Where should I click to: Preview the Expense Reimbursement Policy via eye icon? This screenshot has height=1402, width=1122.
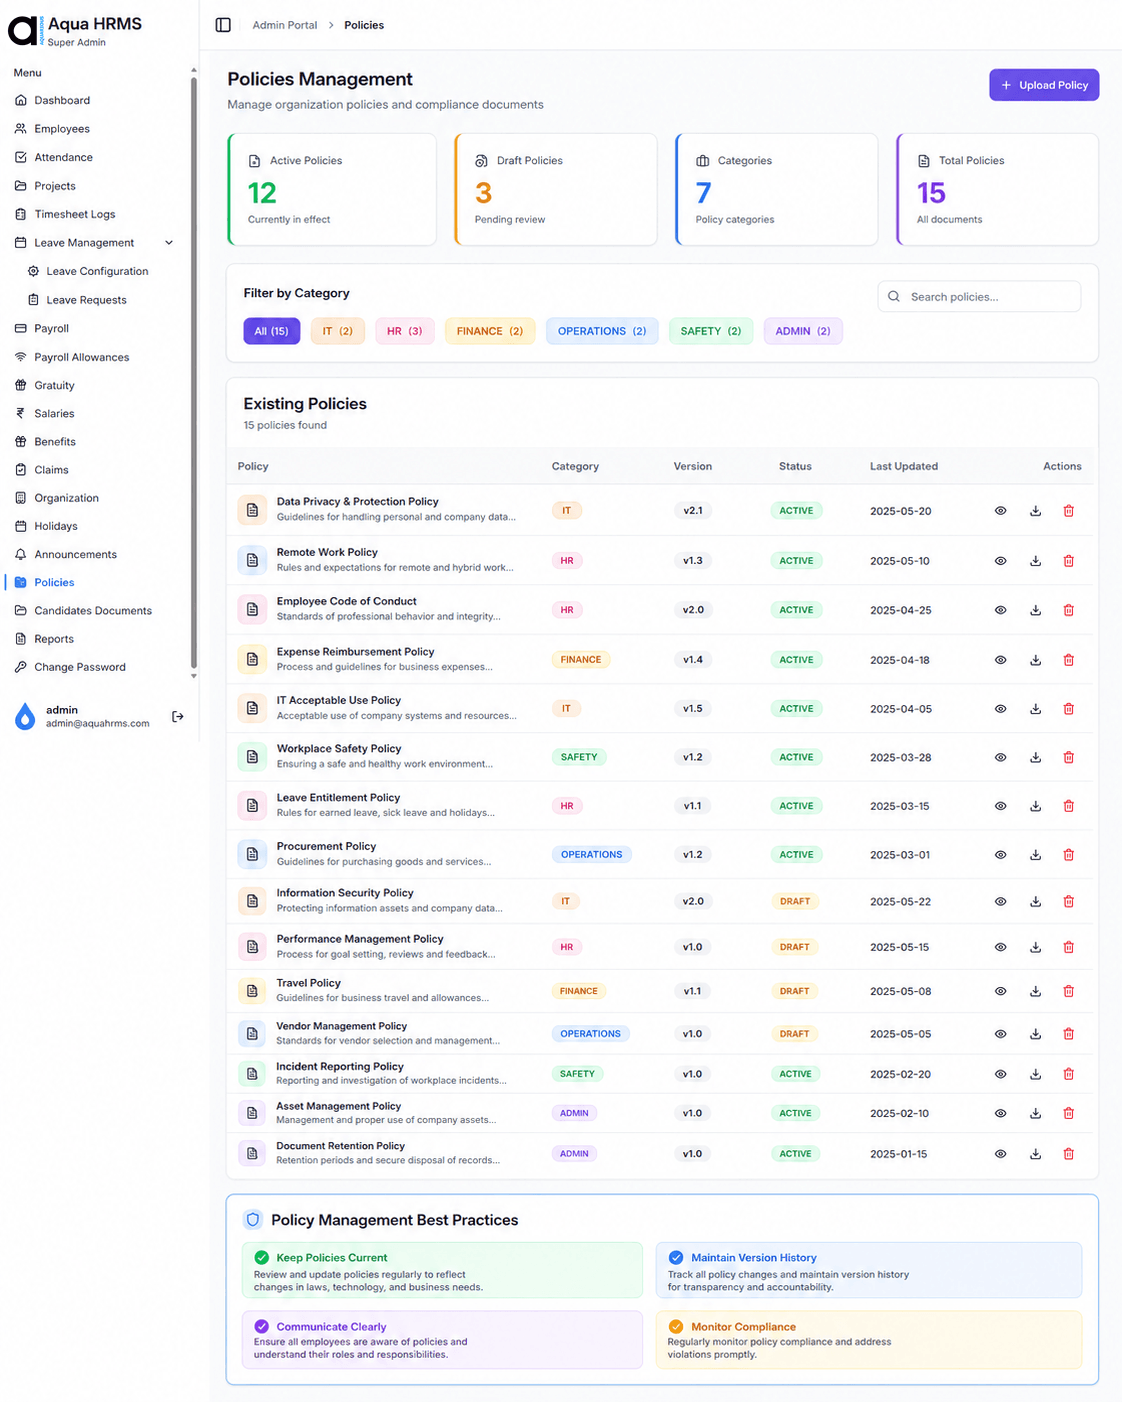(x=1000, y=660)
